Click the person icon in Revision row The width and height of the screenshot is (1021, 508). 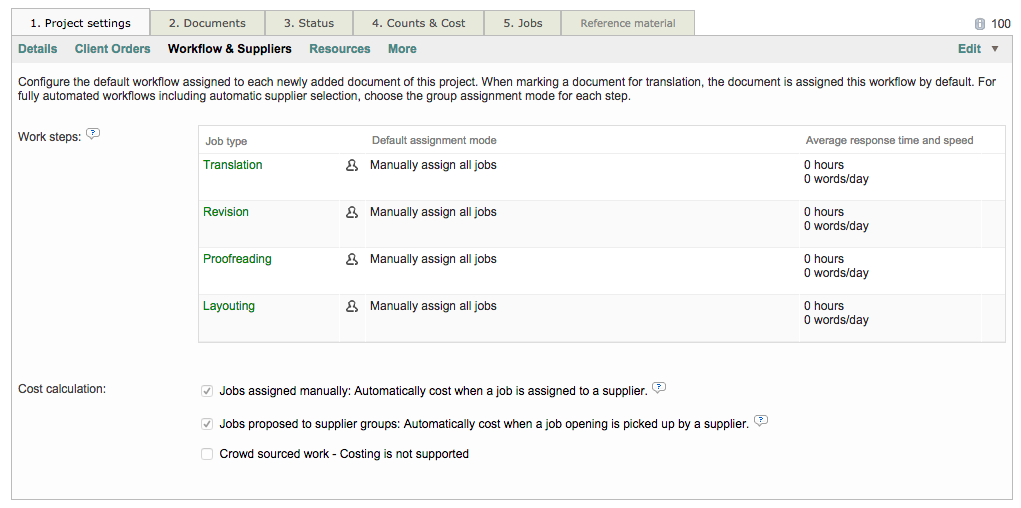(x=352, y=213)
